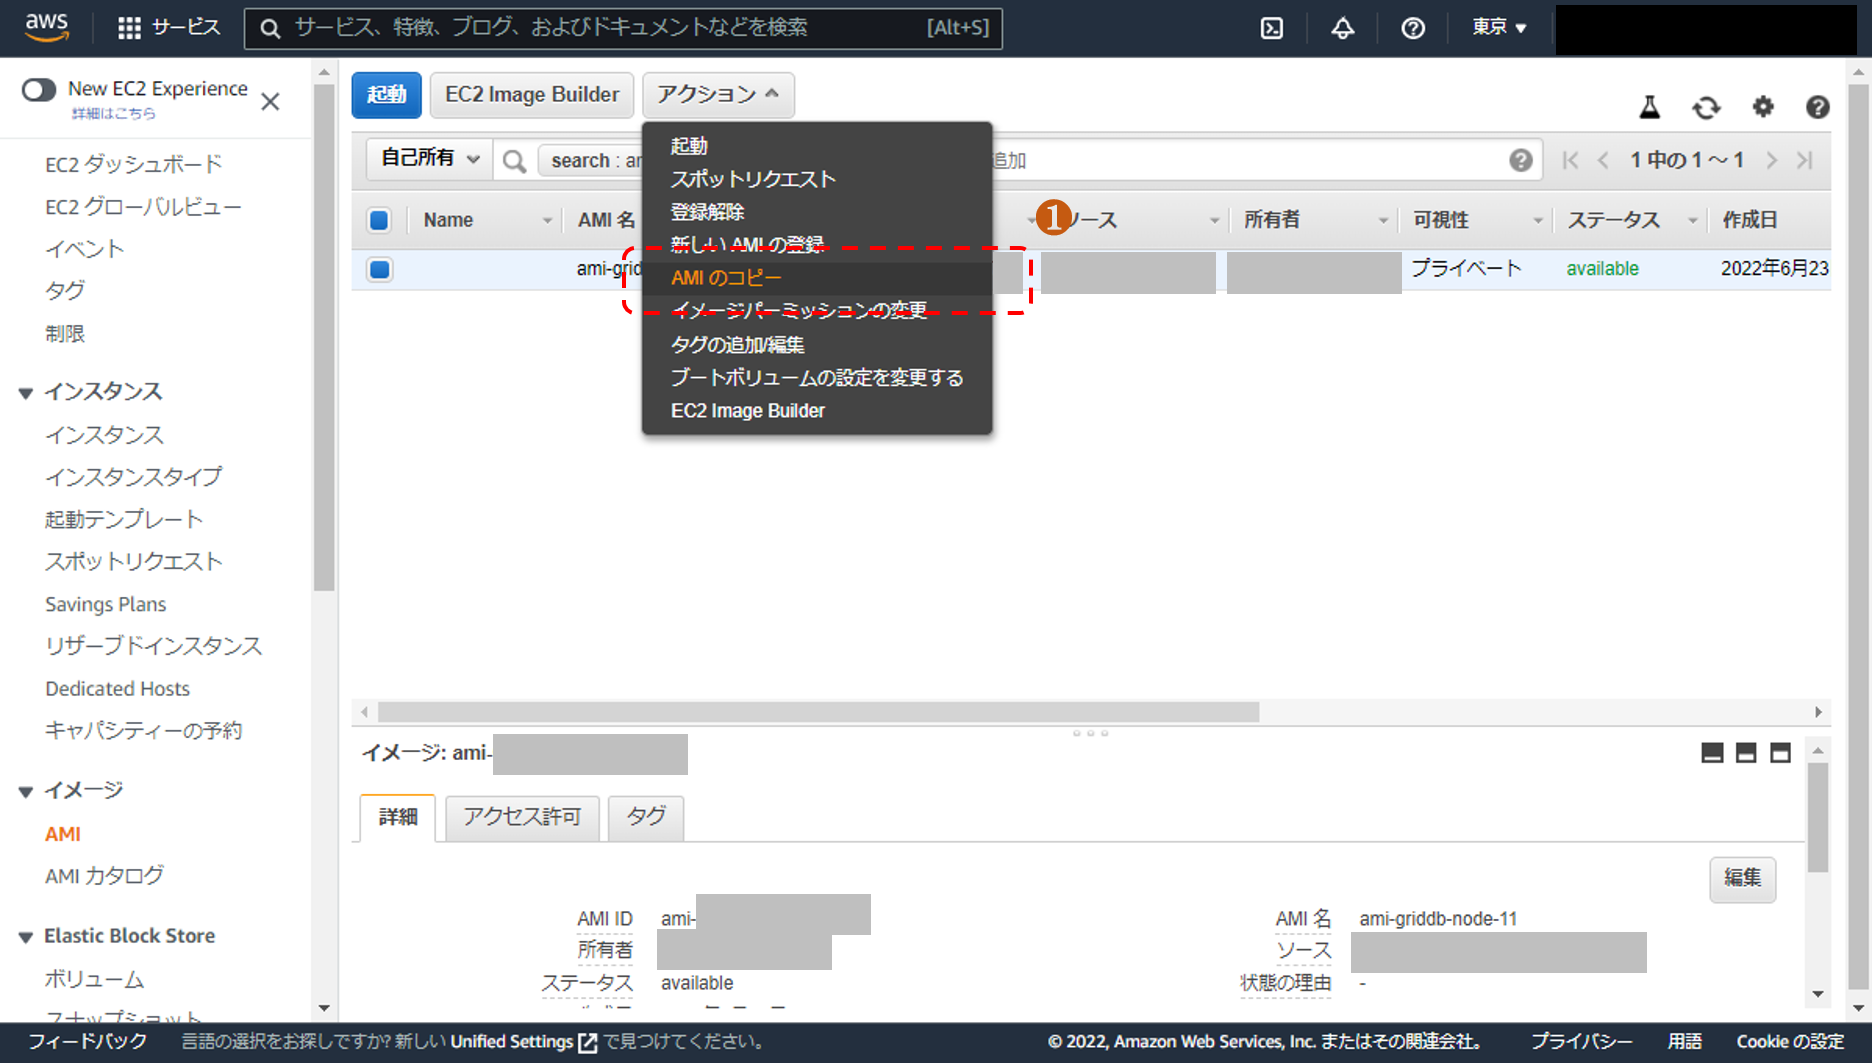Open AWS CloudShell icon in top bar
Screen dimensions: 1872x1063
click(x=1271, y=28)
